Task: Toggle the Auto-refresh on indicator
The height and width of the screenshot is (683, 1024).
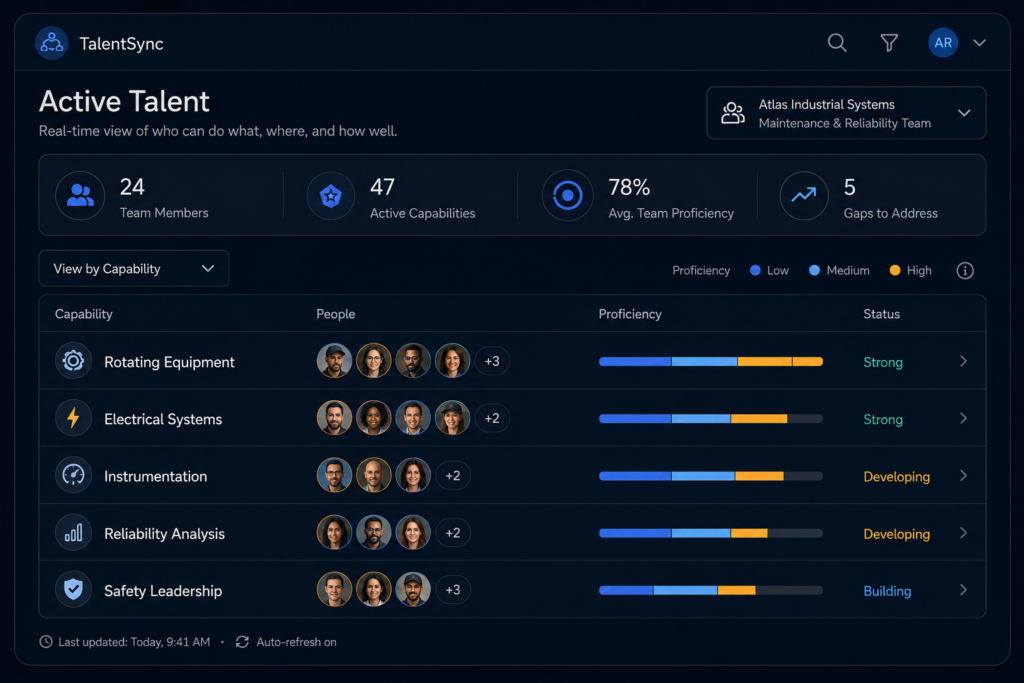Action: (286, 642)
